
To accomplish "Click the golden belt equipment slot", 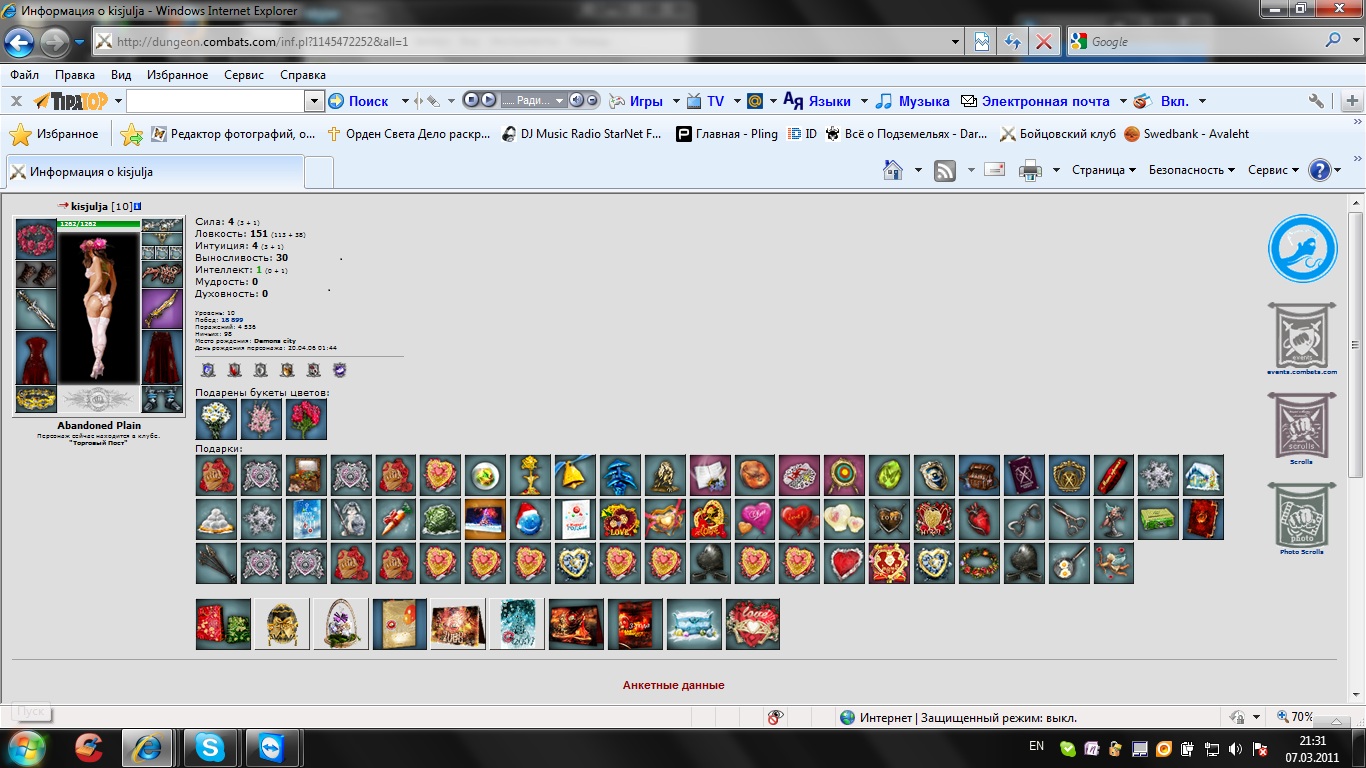I will (36, 398).
